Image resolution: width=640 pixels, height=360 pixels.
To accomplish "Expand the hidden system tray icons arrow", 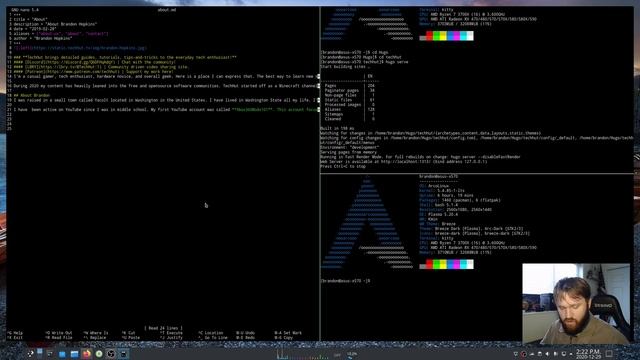I will click(571, 354).
